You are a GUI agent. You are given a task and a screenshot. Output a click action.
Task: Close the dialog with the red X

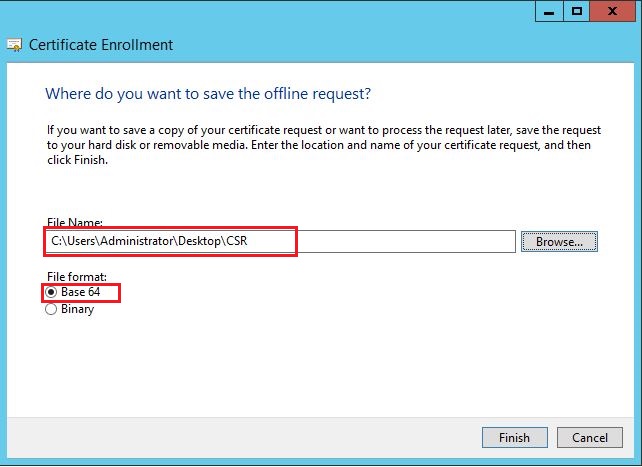tap(615, 11)
